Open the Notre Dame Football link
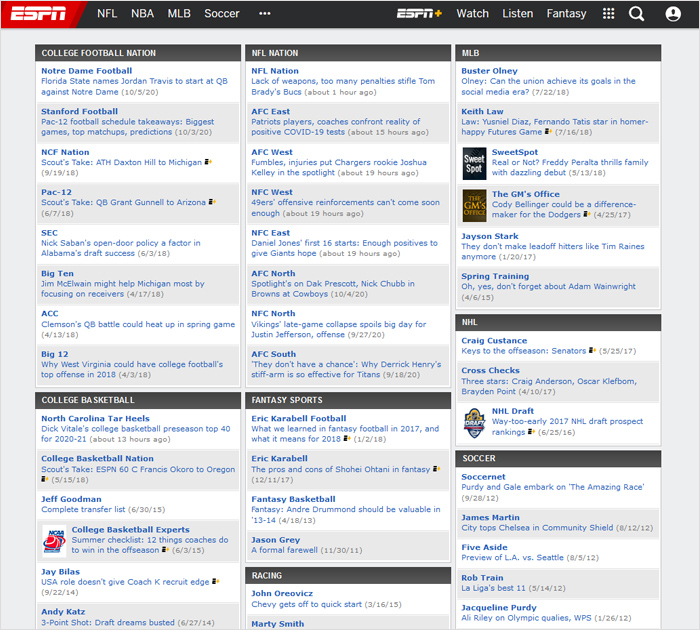This screenshot has height=630, width=700. (87, 71)
